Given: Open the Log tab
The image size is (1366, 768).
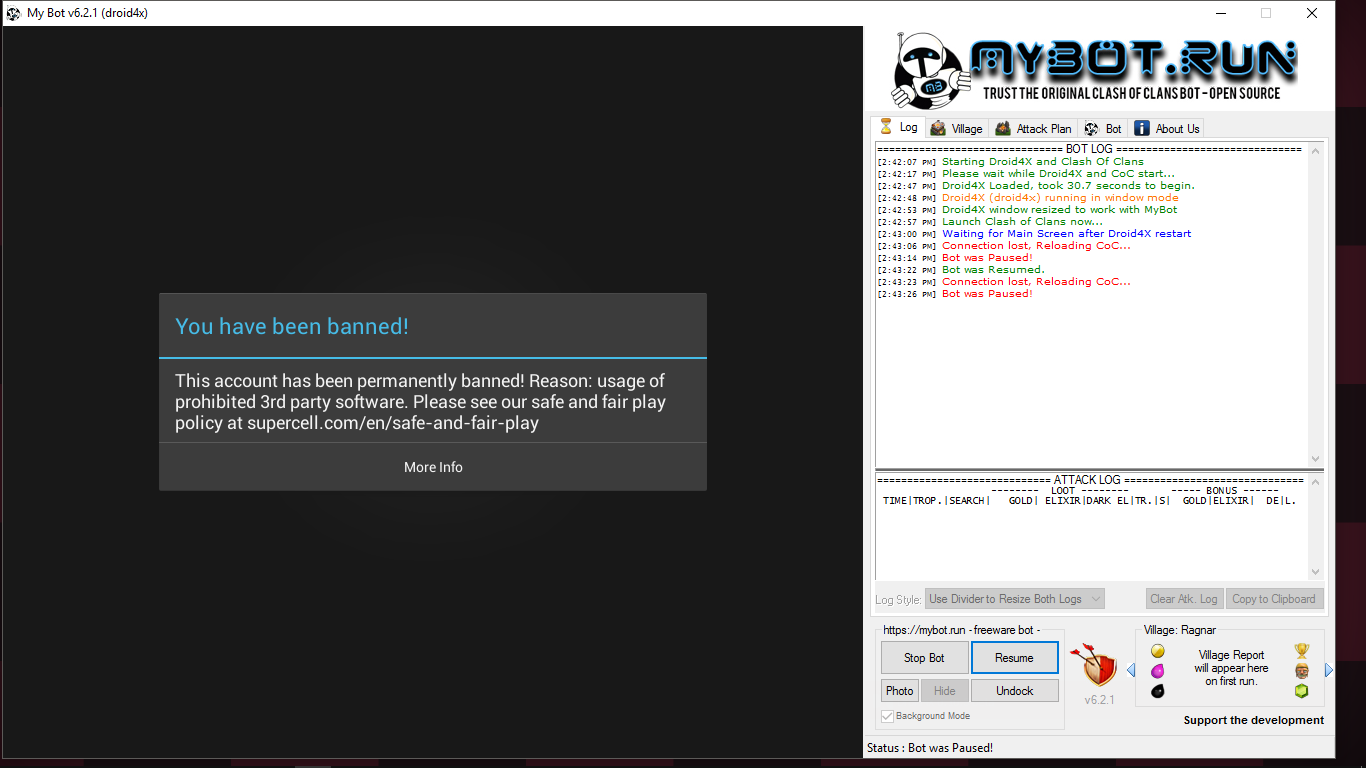Looking at the screenshot, I should pyautogui.click(x=897, y=127).
